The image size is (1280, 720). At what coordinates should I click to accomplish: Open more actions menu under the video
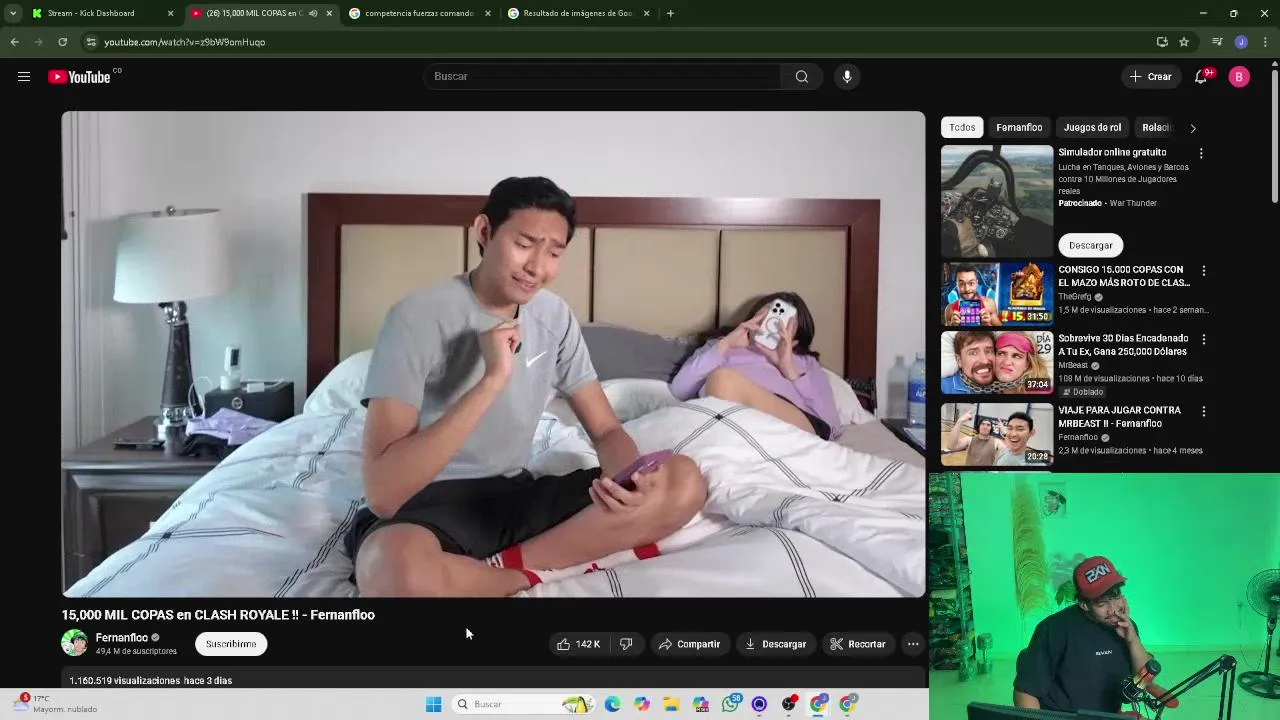coord(913,644)
